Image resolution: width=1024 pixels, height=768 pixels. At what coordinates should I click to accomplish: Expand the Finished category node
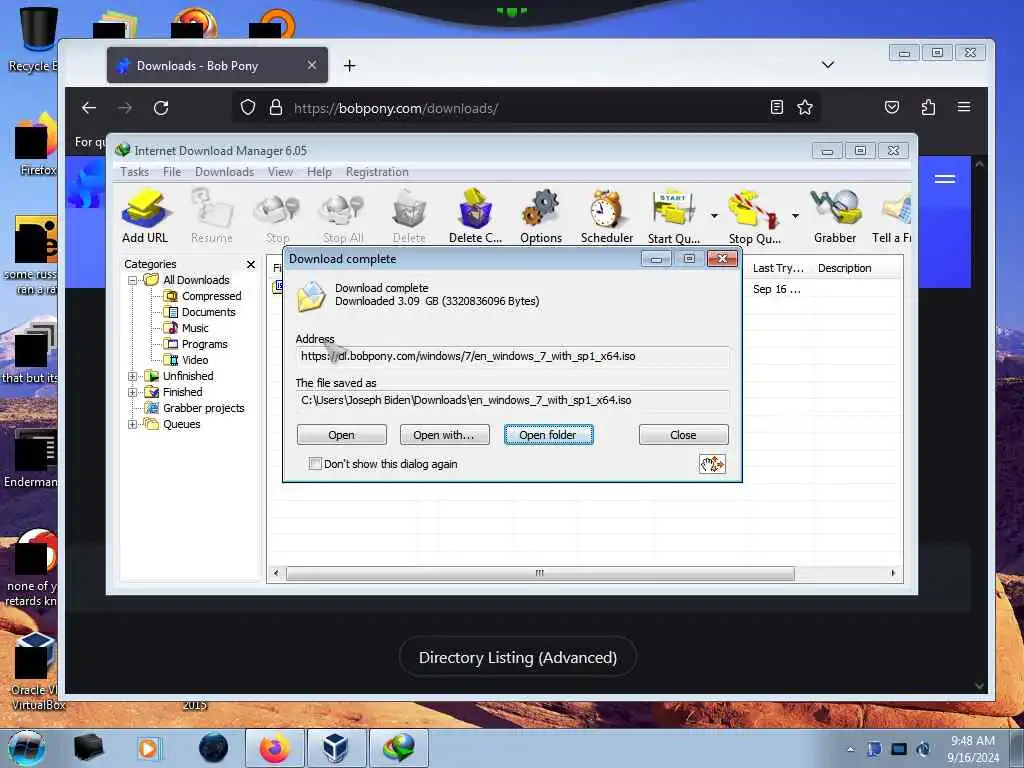click(x=133, y=392)
